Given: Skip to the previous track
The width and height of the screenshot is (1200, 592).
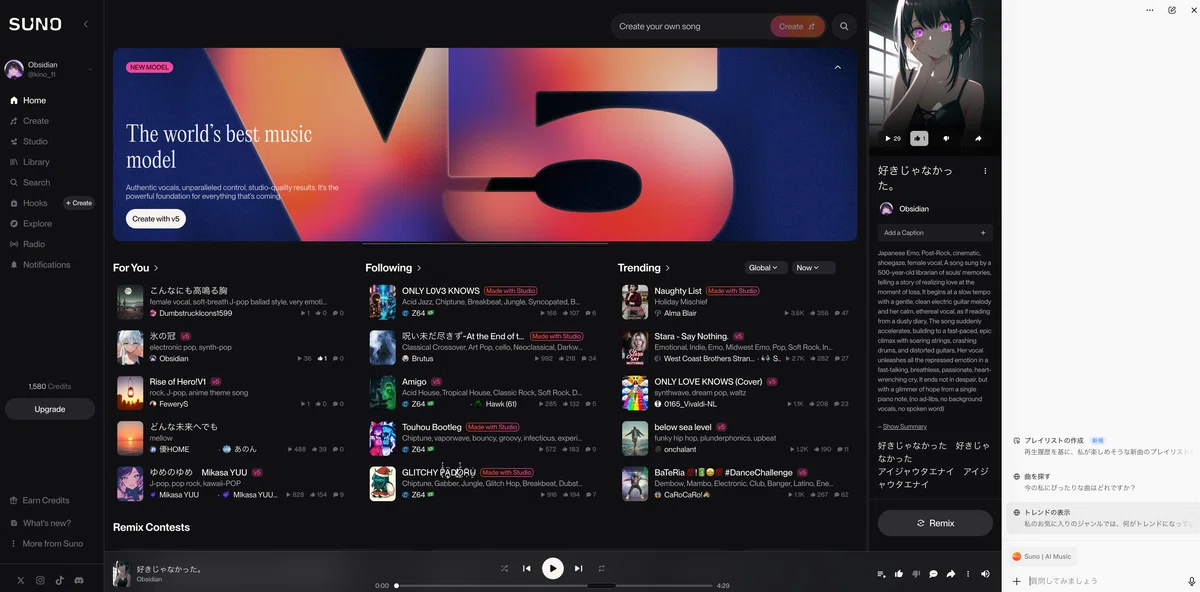Looking at the screenshot, I should (x=527, y=568).
